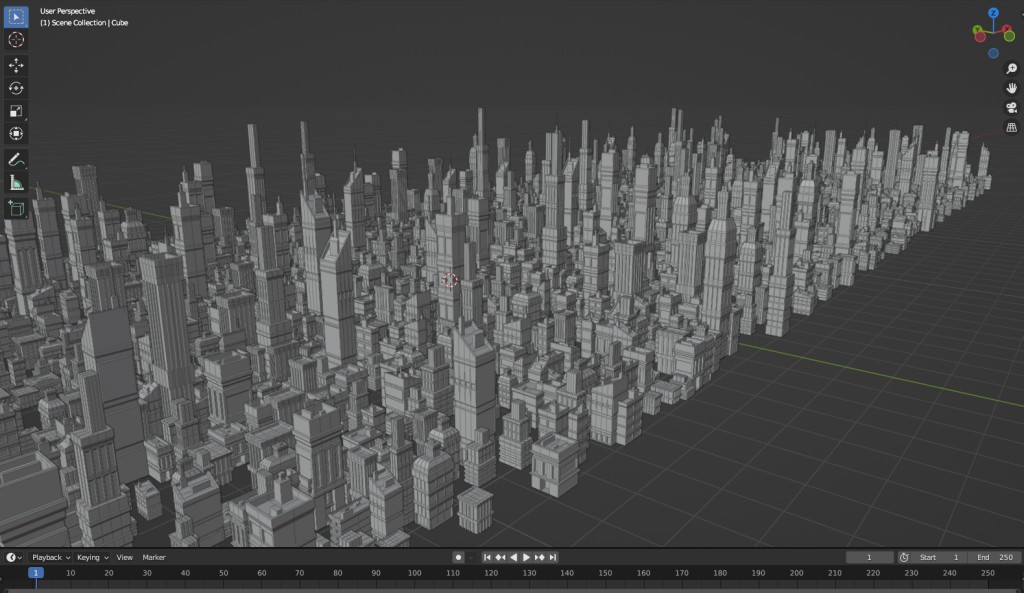The image size is (1024, 593).
Task: Select the Move tool
Action: coord(16,65)
